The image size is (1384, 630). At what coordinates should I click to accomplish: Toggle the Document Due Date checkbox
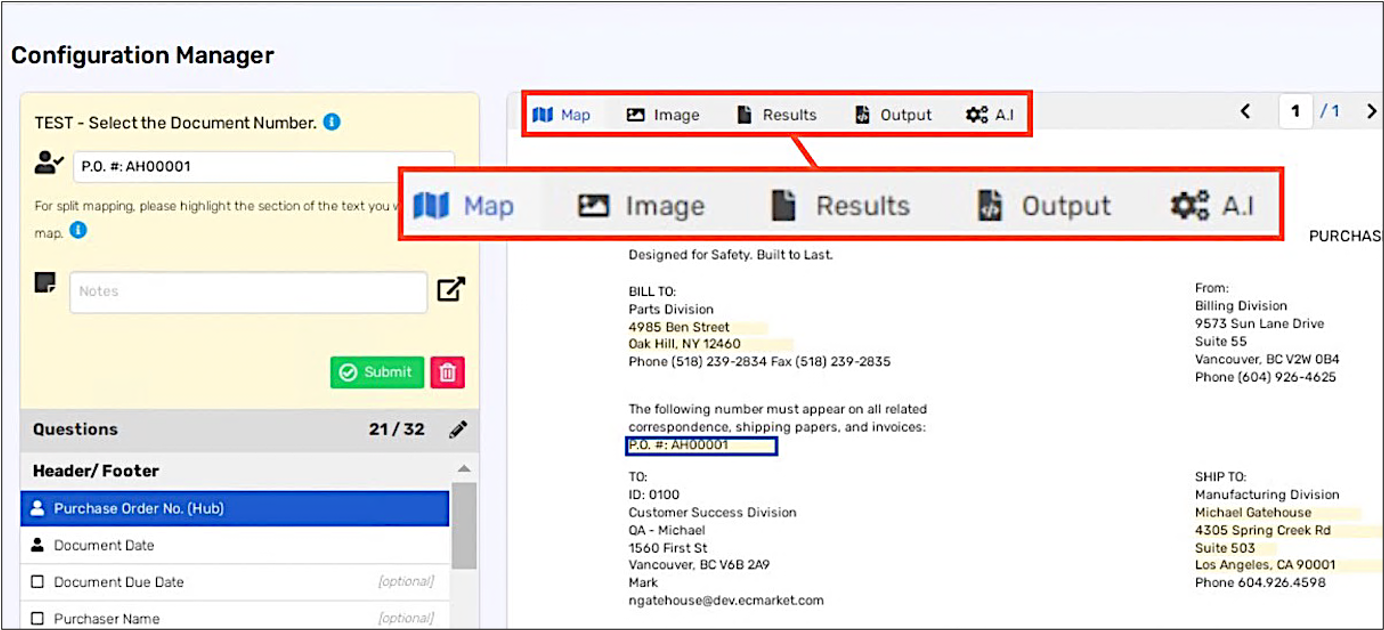tap(38, 582)
